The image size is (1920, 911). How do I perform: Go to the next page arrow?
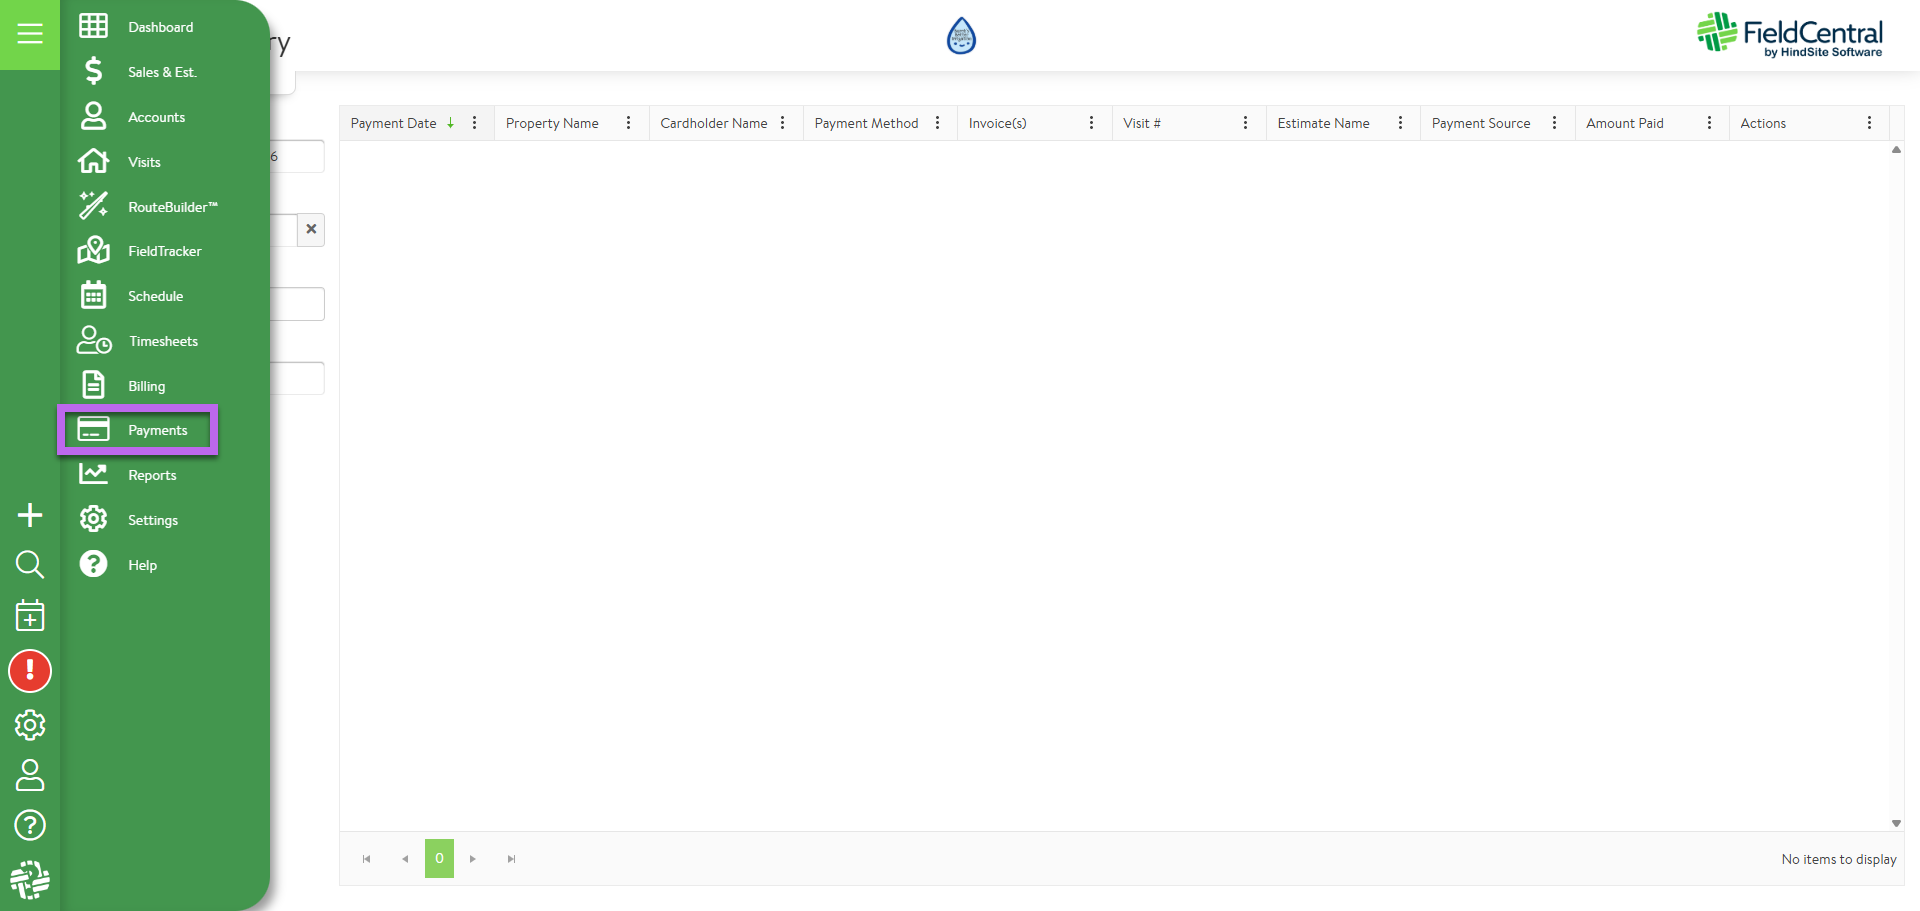[473, 859]
